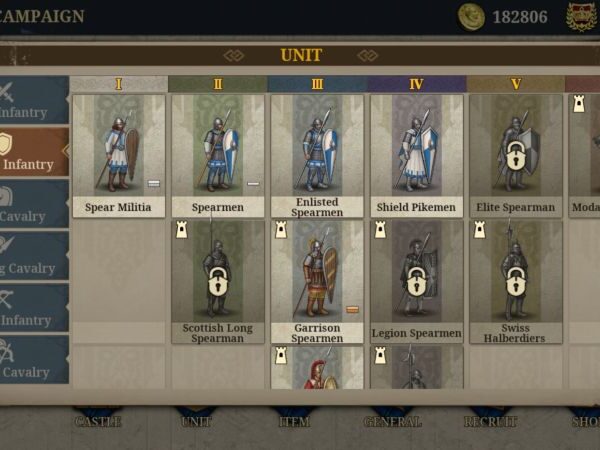Click castle tower icon on Garrison Spearmen
The image size is (600, 450).
pyautogui.click(x=281, y=230)
